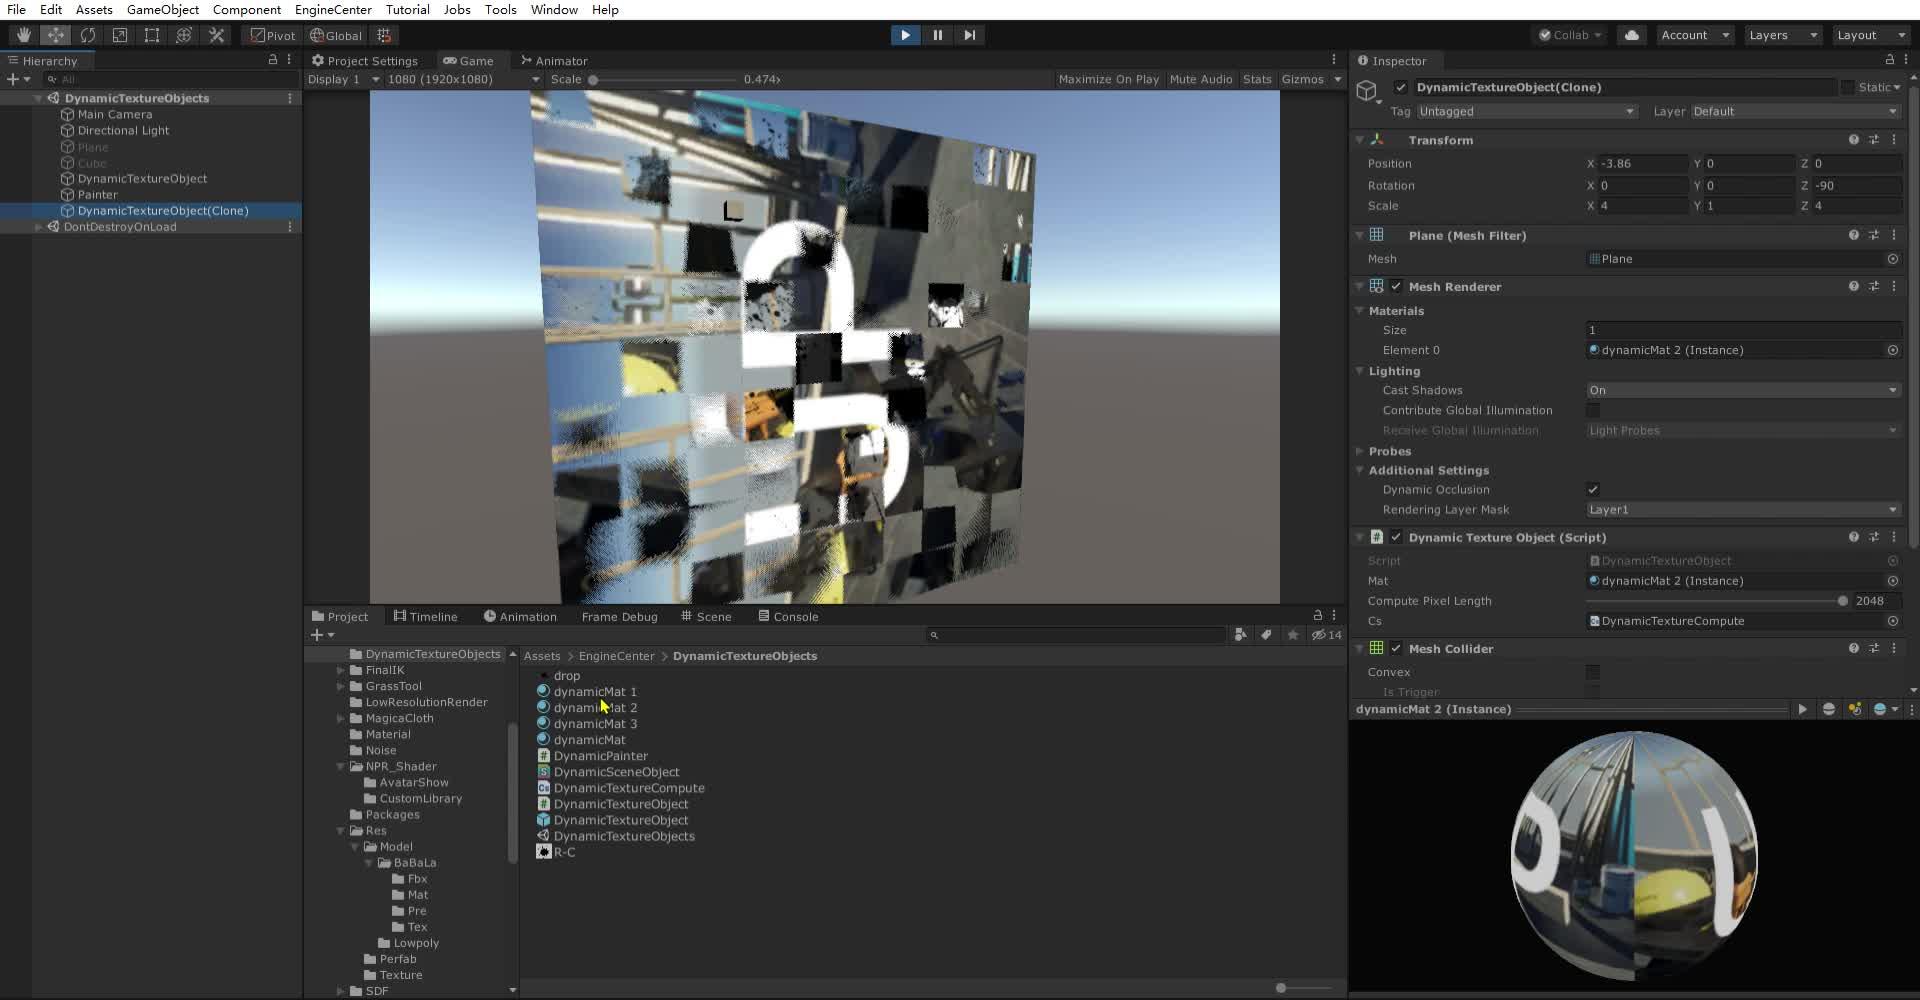
Task: Toggle the DynamicTextureObject(Clone) active checkbox
Action: [x=1400, y=87]
